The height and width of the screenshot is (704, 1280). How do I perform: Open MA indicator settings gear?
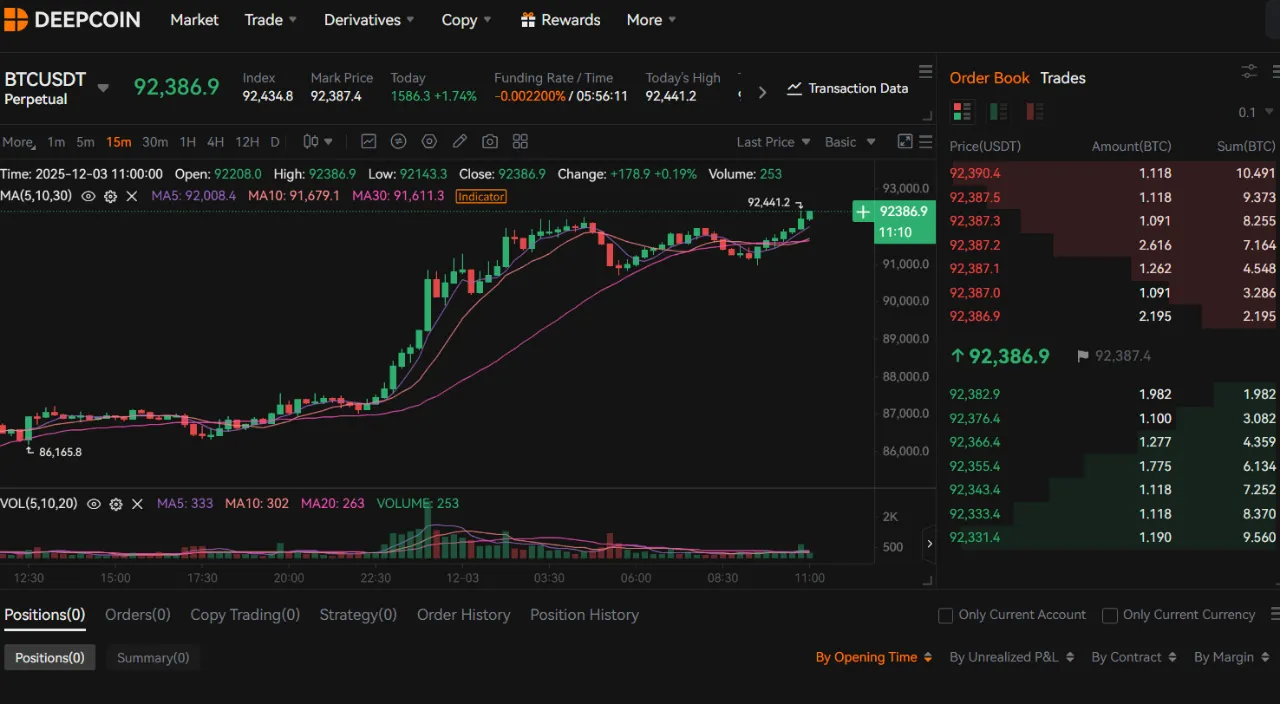coord(111,196)
